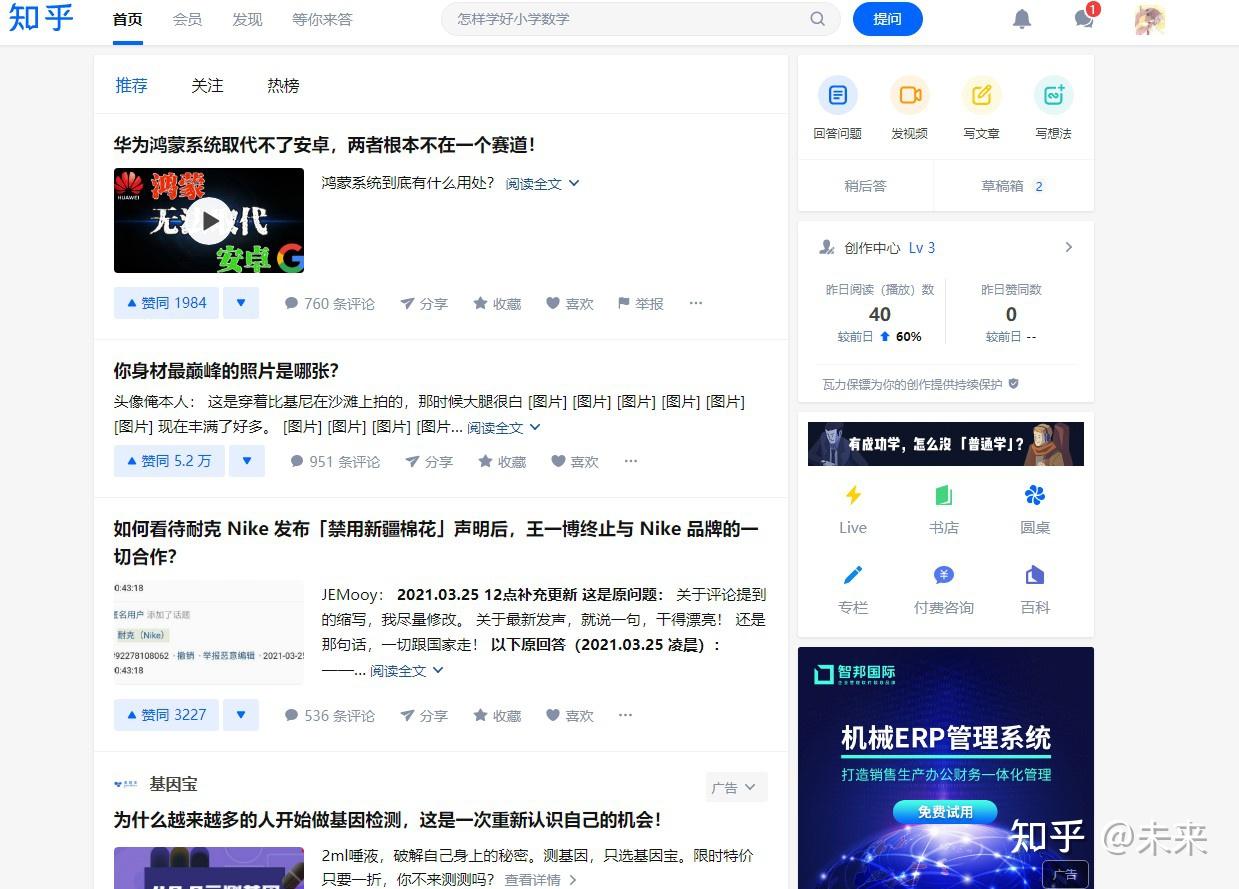
Task: Upvote 赞同 3227 button
Action: point(166,715)
